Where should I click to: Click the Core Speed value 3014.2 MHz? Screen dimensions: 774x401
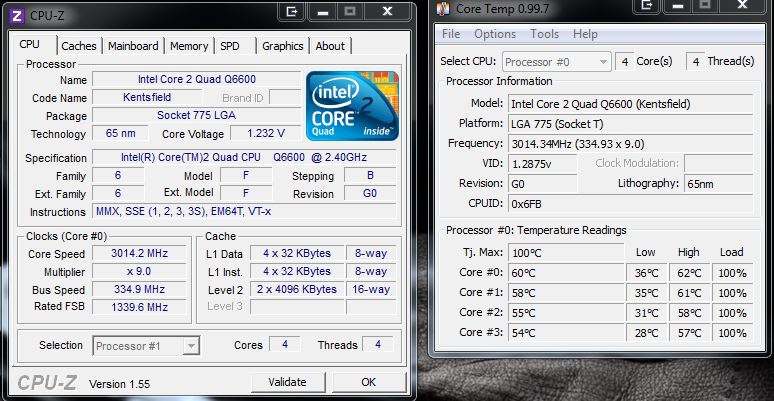(139, 253)
